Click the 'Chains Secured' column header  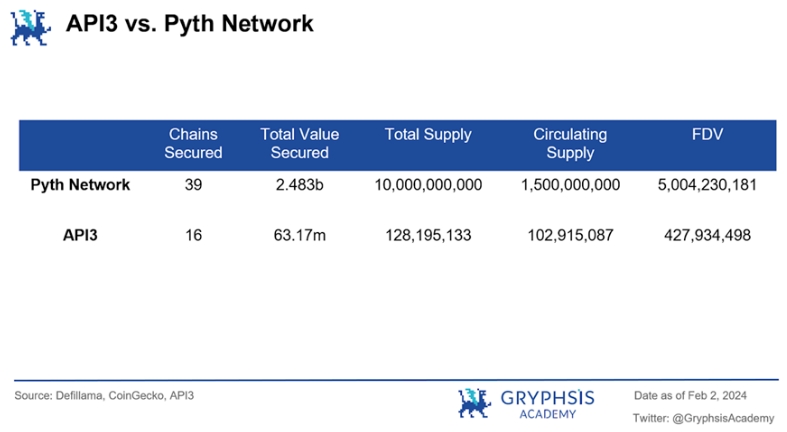pyautogui.click(x=193, y=143)
